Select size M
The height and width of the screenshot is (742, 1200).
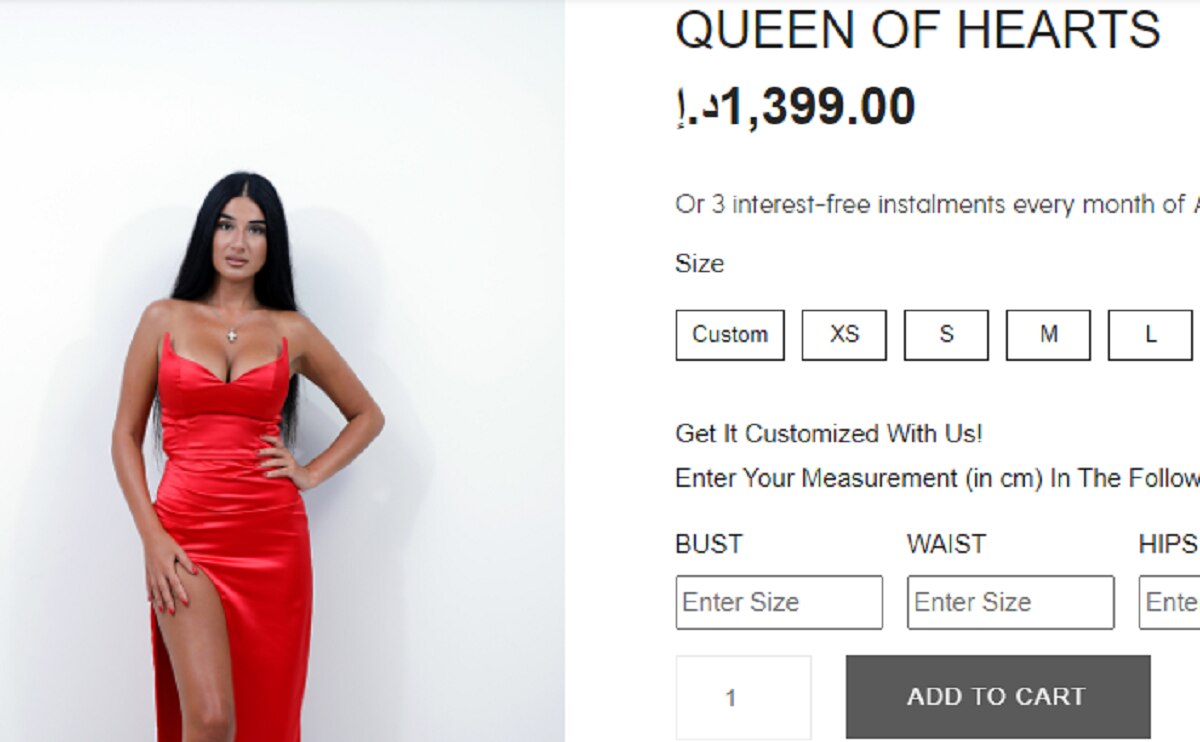coord(1048,335)
